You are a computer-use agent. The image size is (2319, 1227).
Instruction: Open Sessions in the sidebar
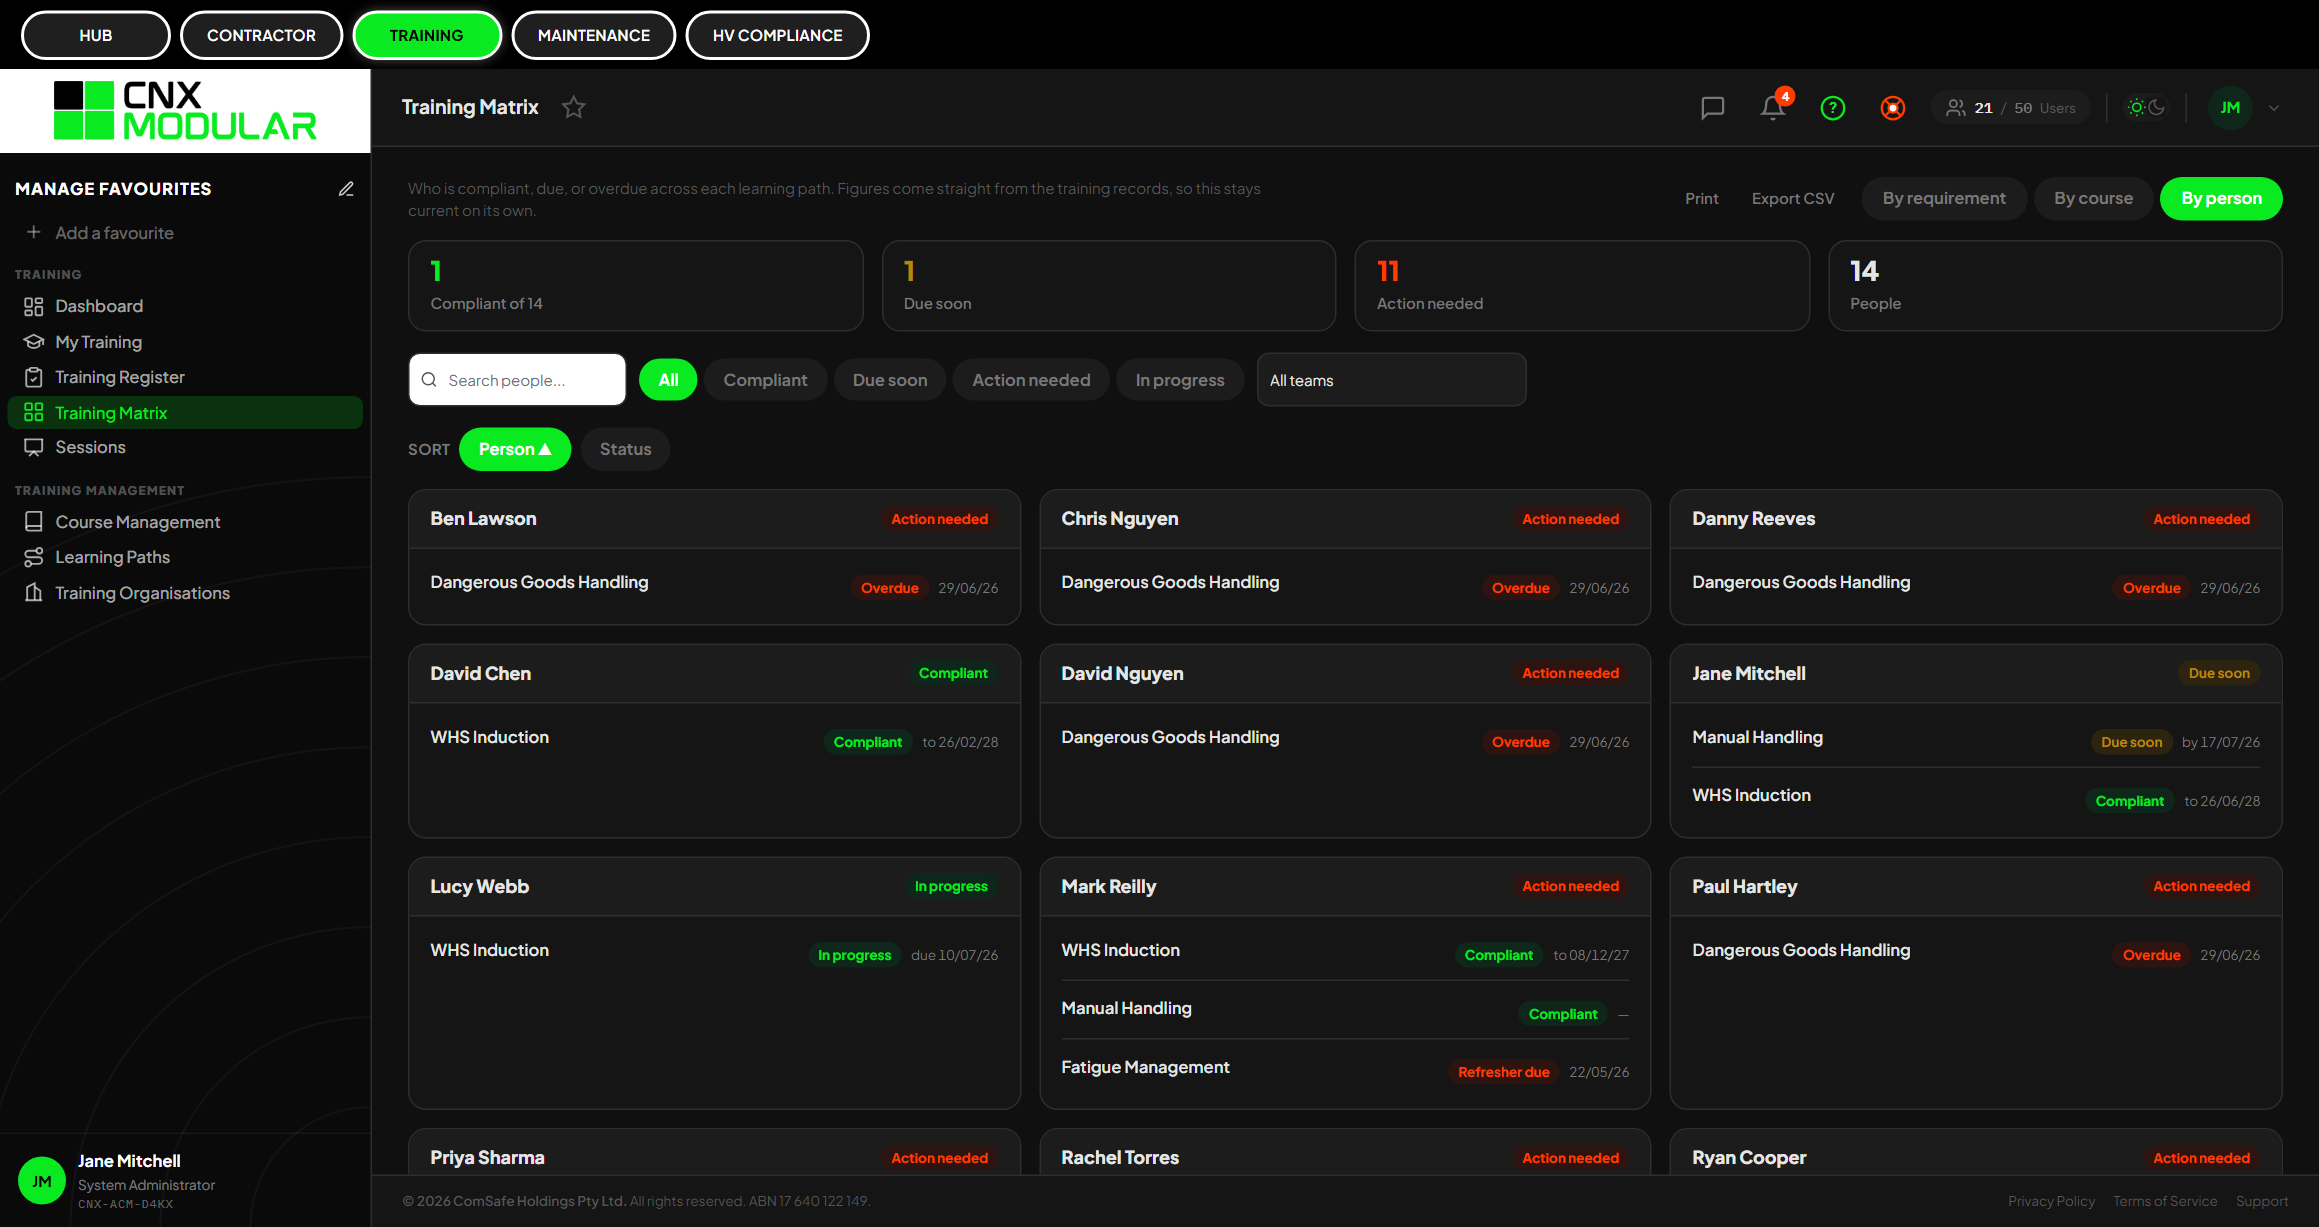[185, 447]
